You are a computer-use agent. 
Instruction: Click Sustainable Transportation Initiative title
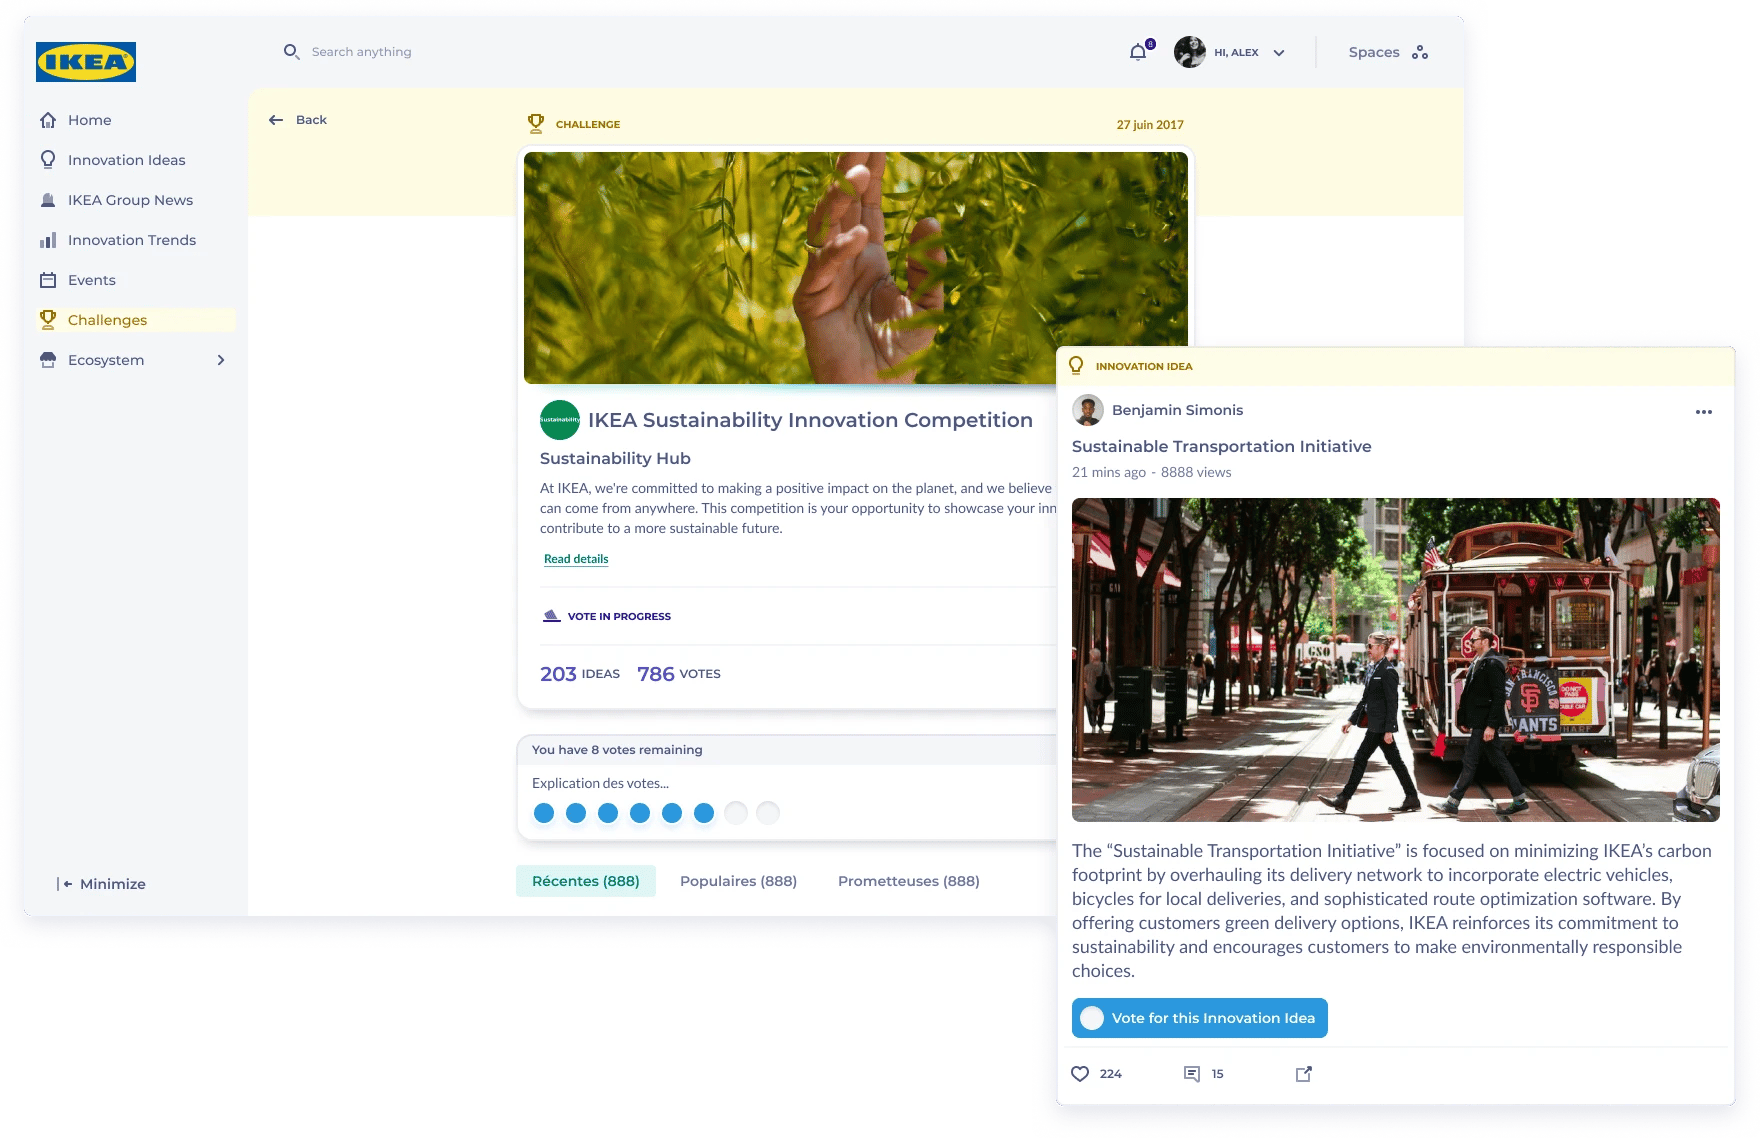click(x=1222, y=447)
